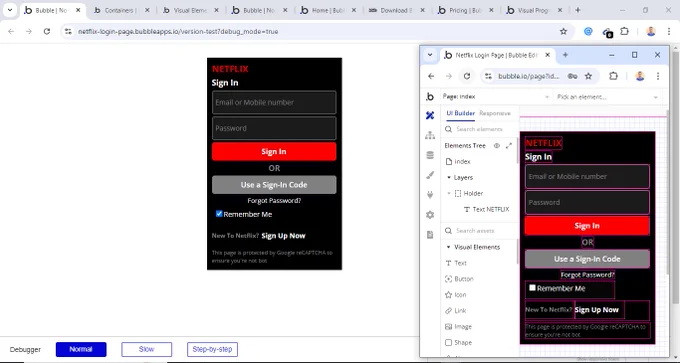Bookmark the editor page with the star icon

(x=588, y=76)
